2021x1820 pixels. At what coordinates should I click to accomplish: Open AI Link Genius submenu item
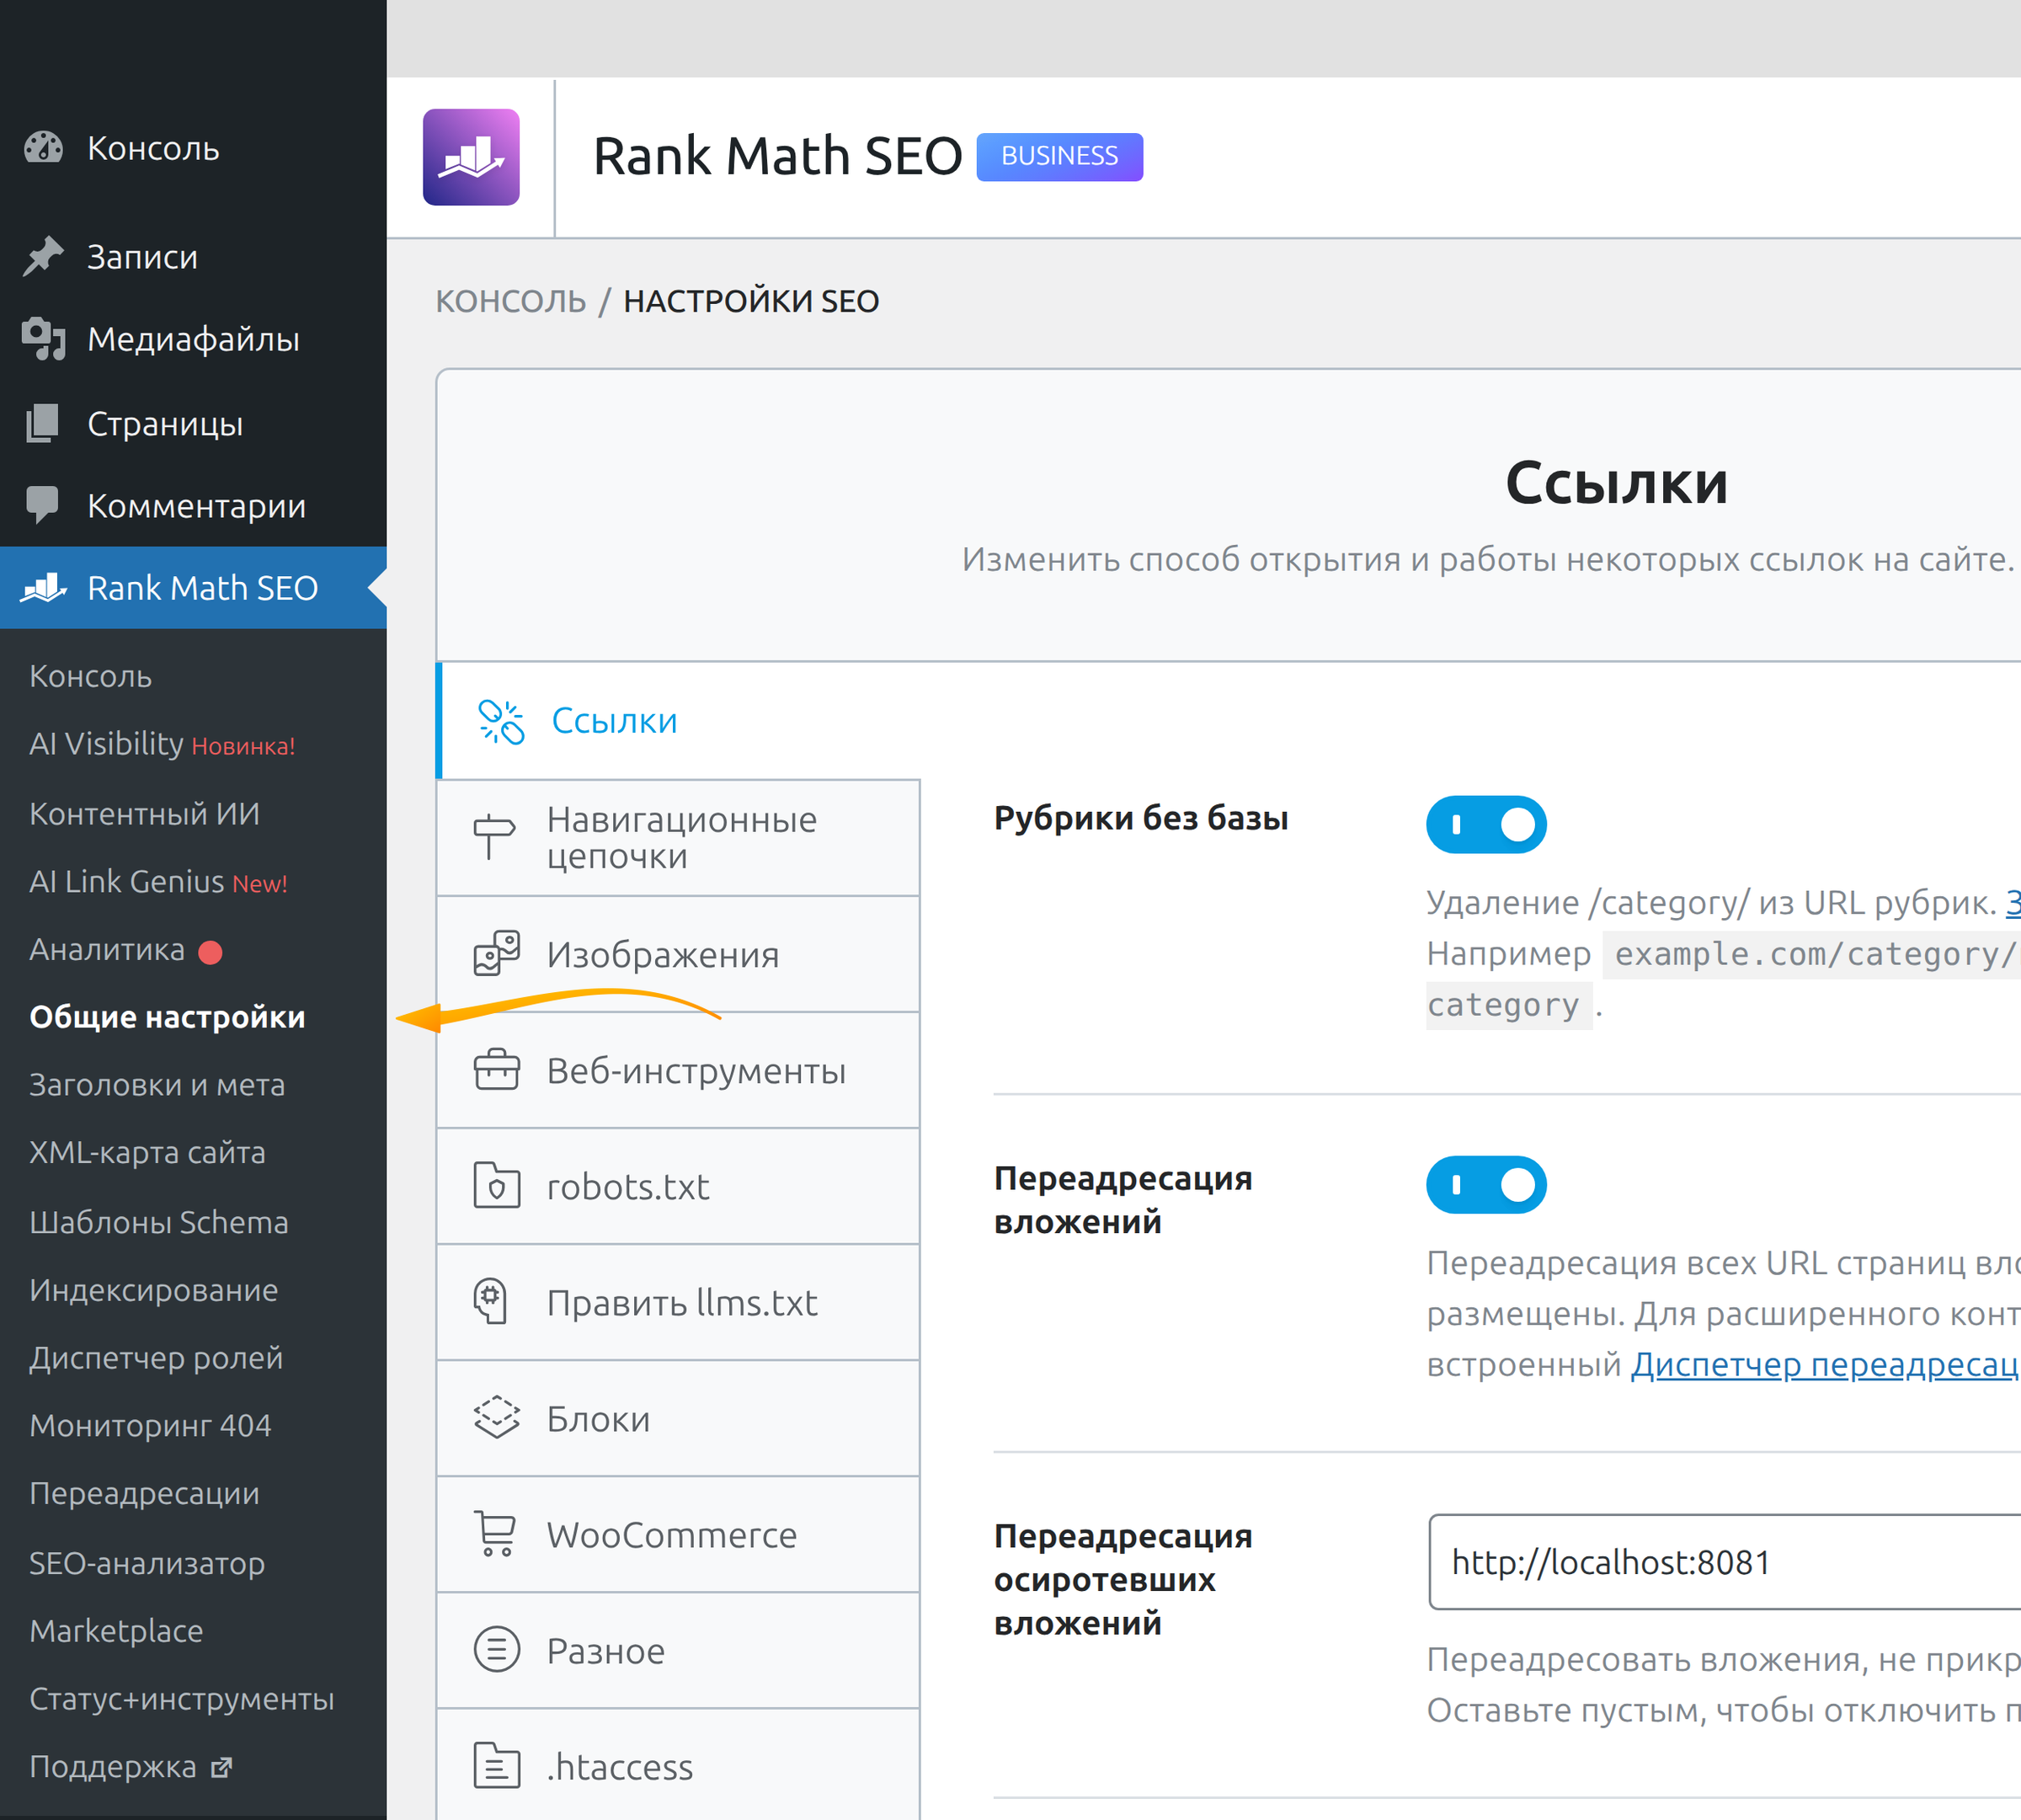[158, 882]
